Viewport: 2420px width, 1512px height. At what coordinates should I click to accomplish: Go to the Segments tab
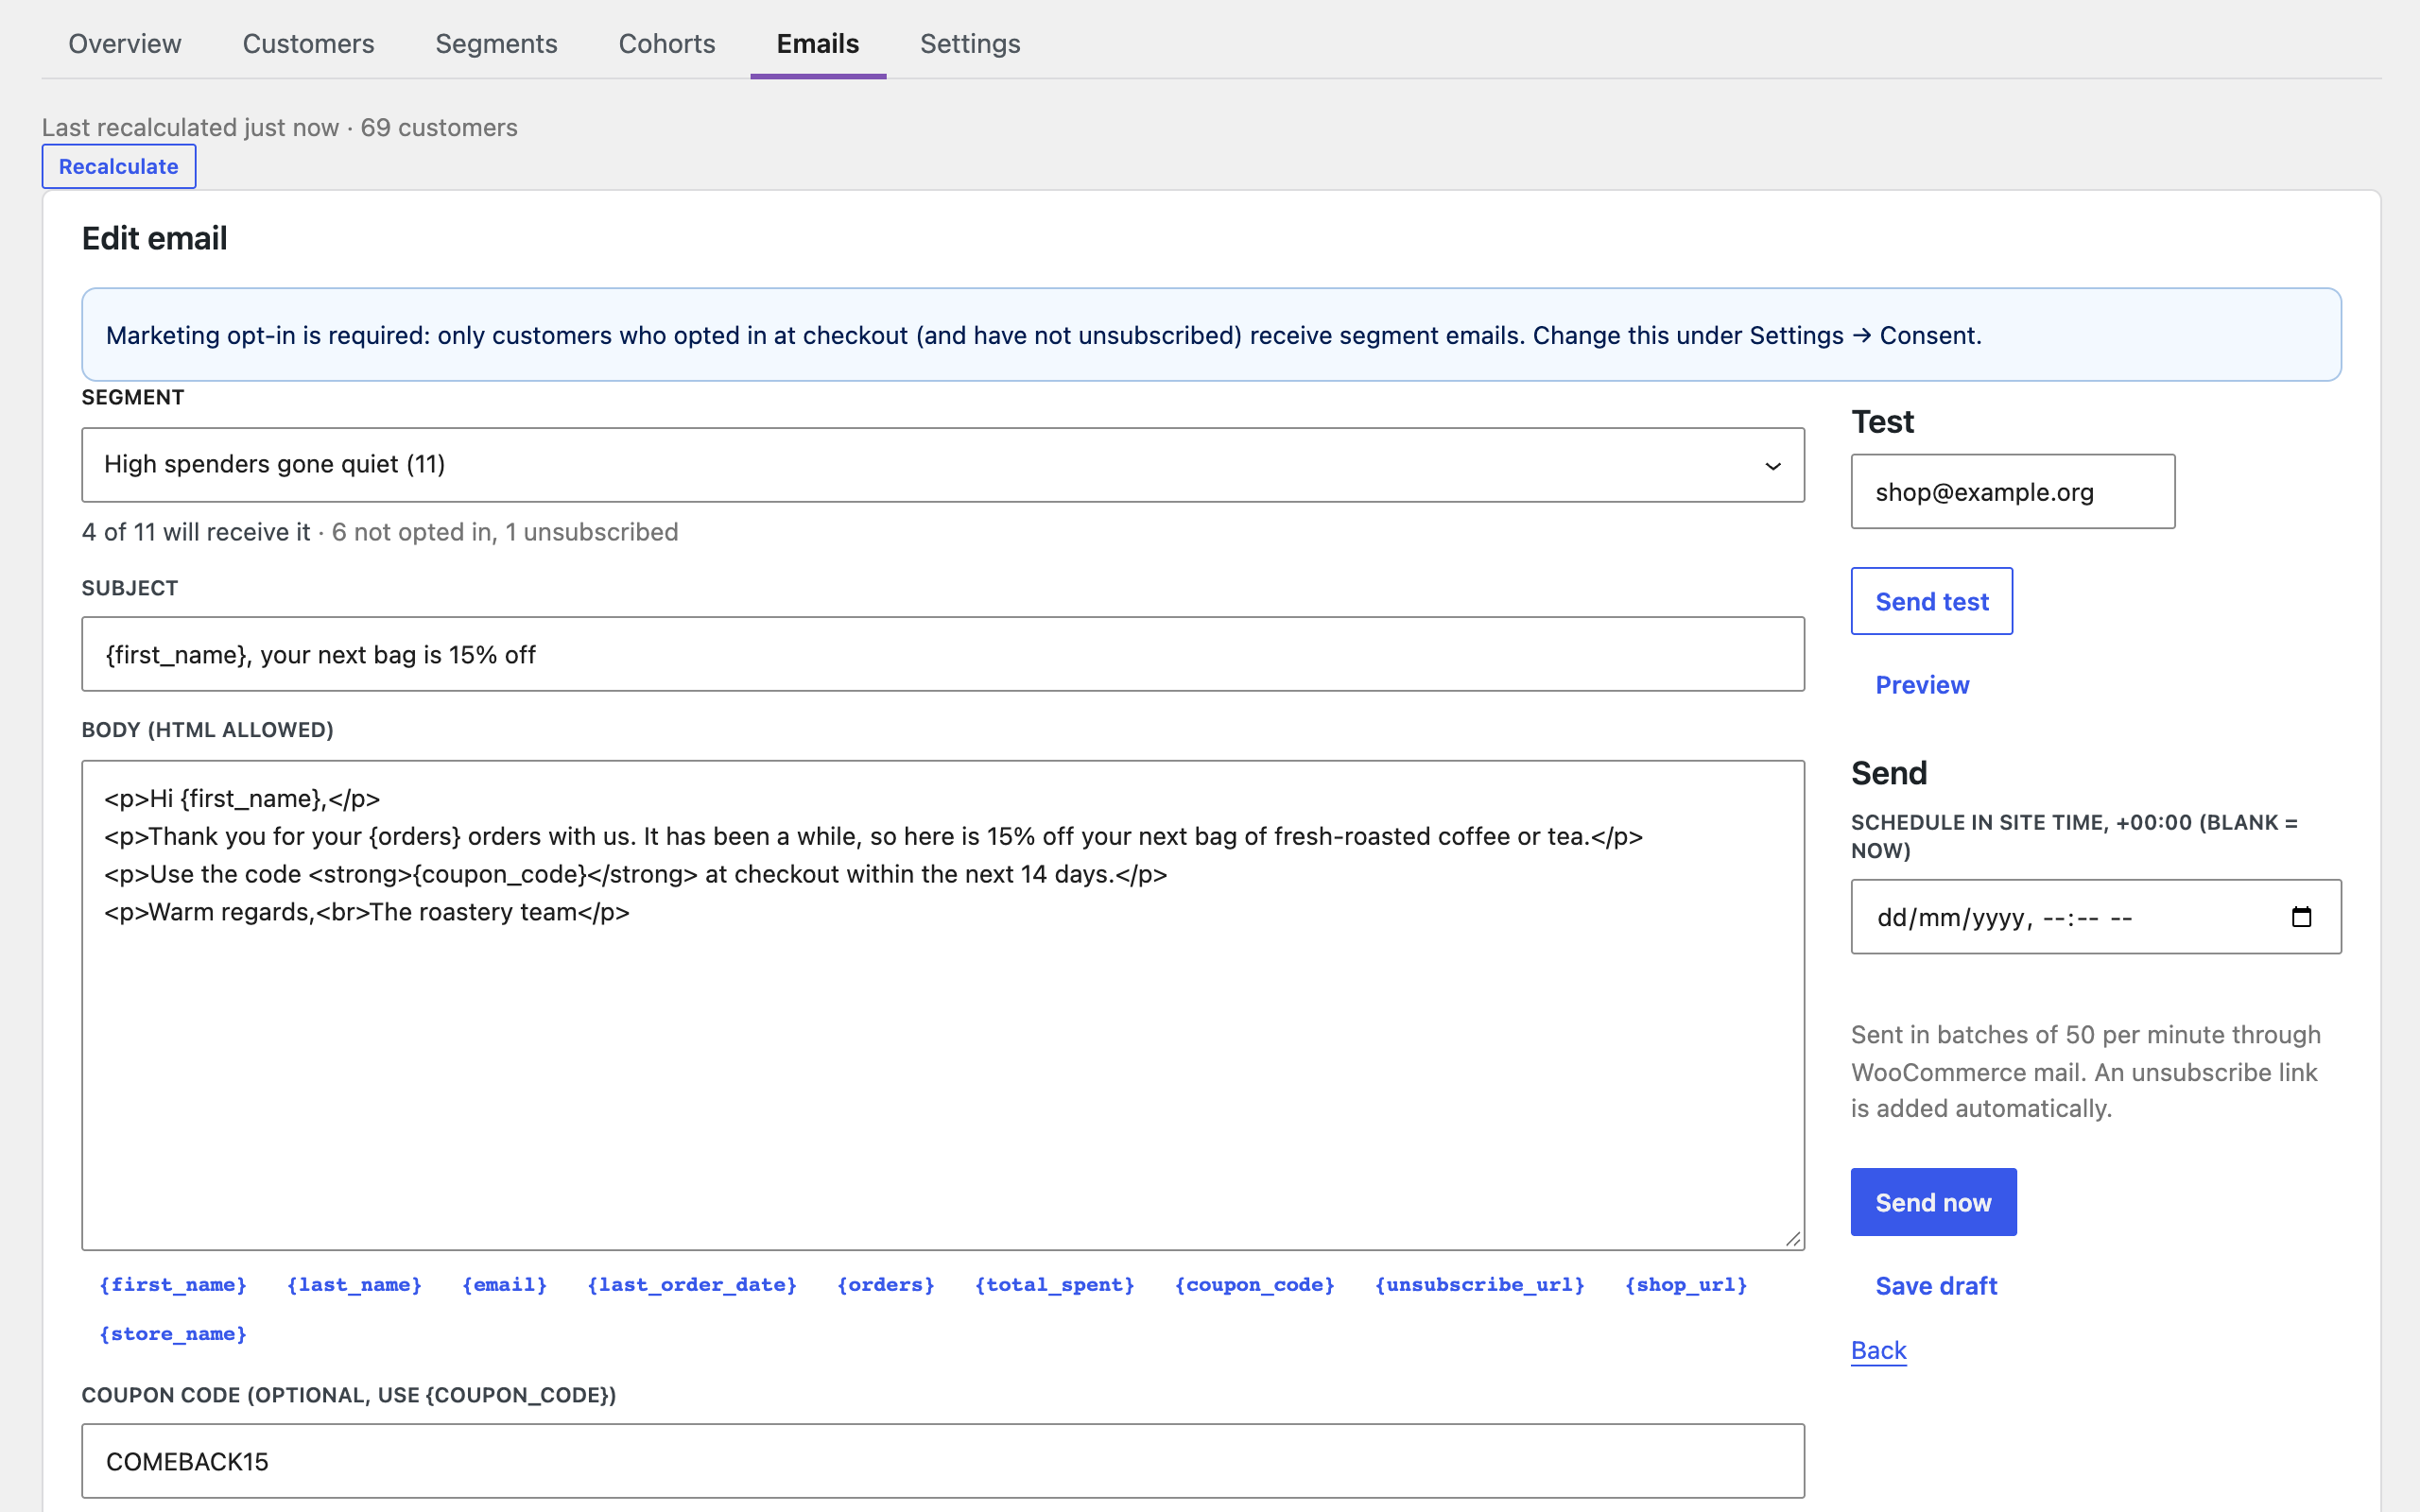tap(496, 43)
